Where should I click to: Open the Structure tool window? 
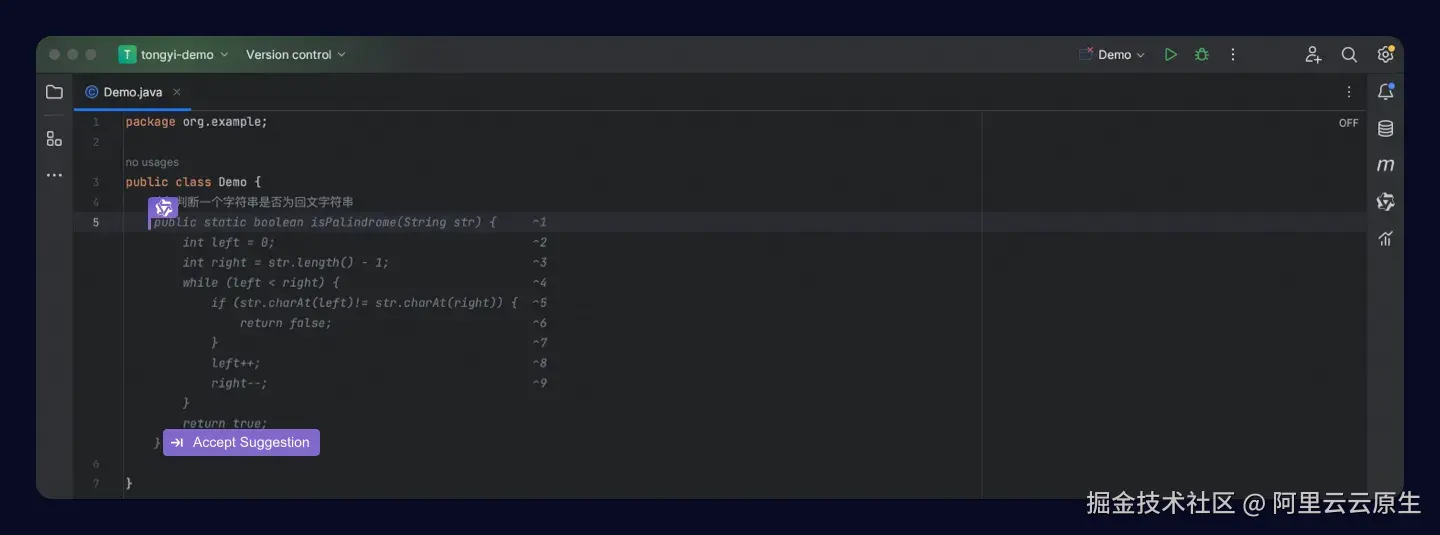[54, 139]
